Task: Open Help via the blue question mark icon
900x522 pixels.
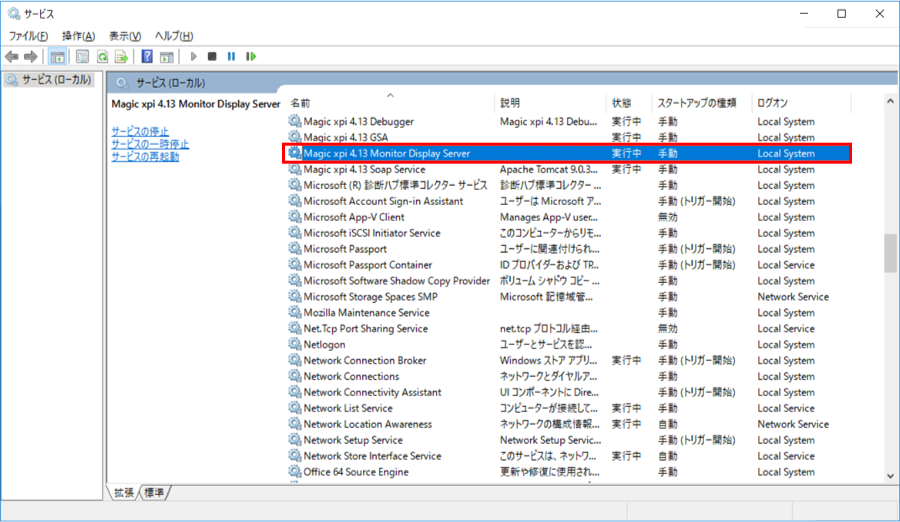Action: (x=147, y=57)
